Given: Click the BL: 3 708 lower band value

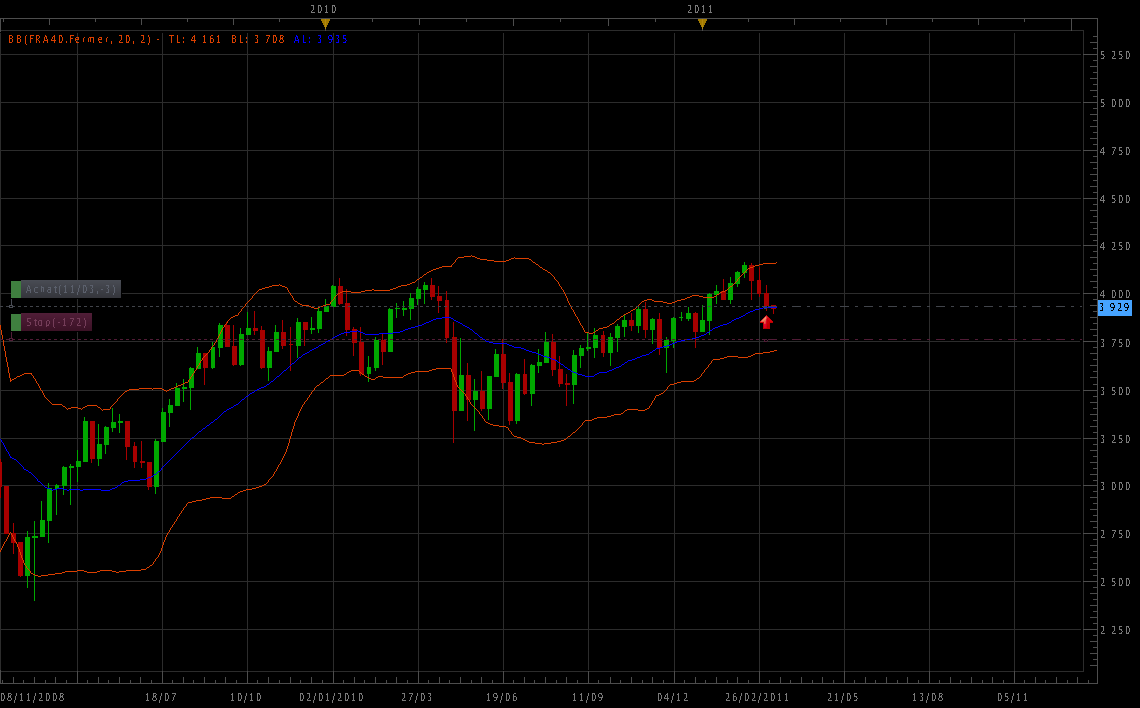Looking at the screenshot, I should click(258, 39).
